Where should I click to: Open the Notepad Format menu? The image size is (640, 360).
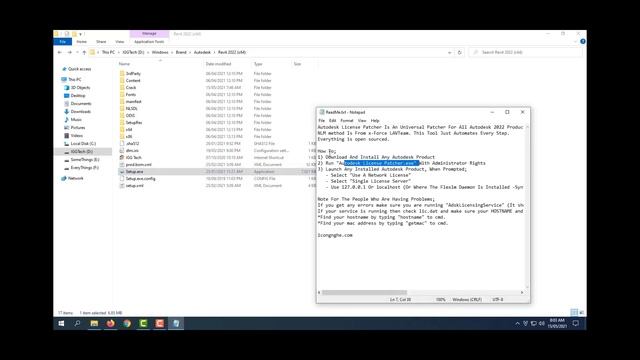[347, 121]
